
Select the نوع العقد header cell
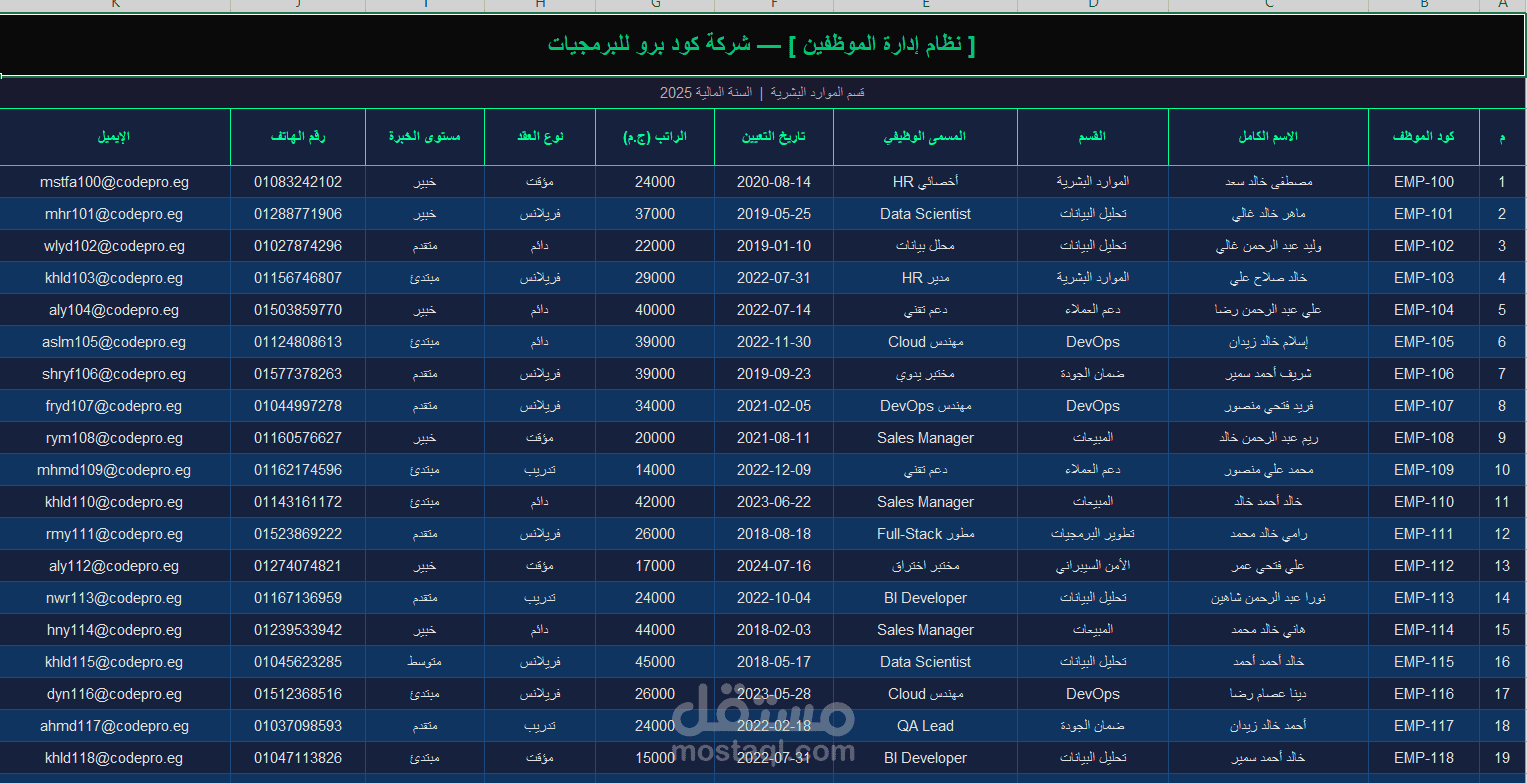click(540, 136)
